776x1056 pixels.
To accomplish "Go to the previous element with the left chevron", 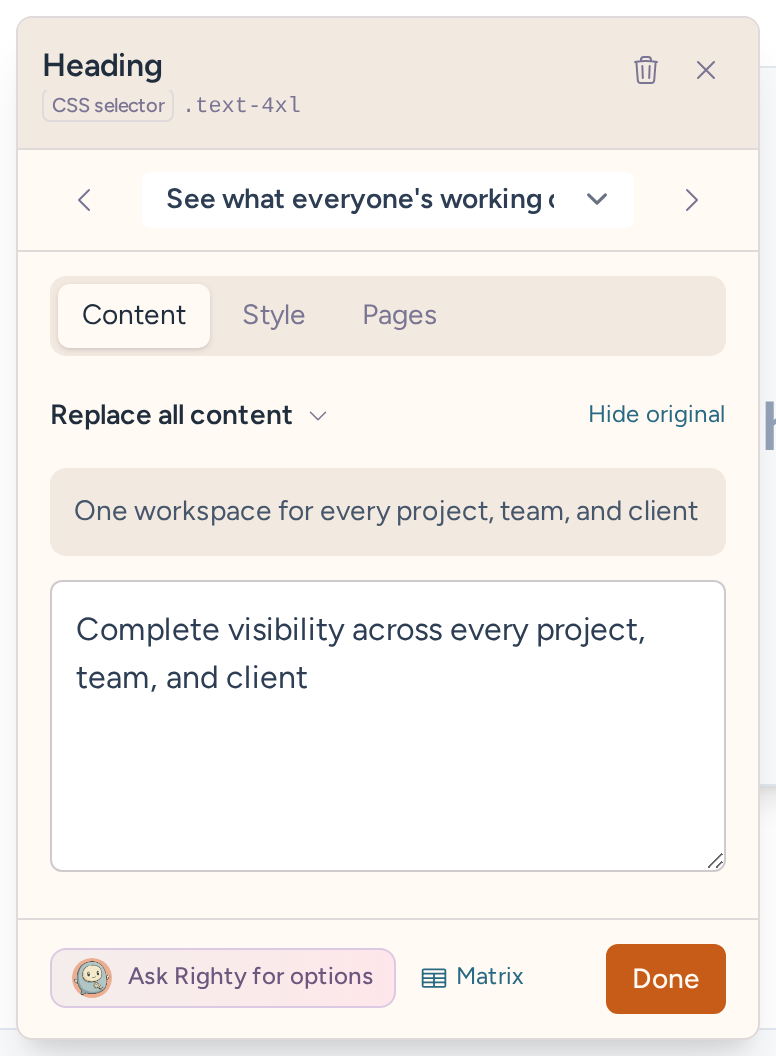I will coord(85,200).
